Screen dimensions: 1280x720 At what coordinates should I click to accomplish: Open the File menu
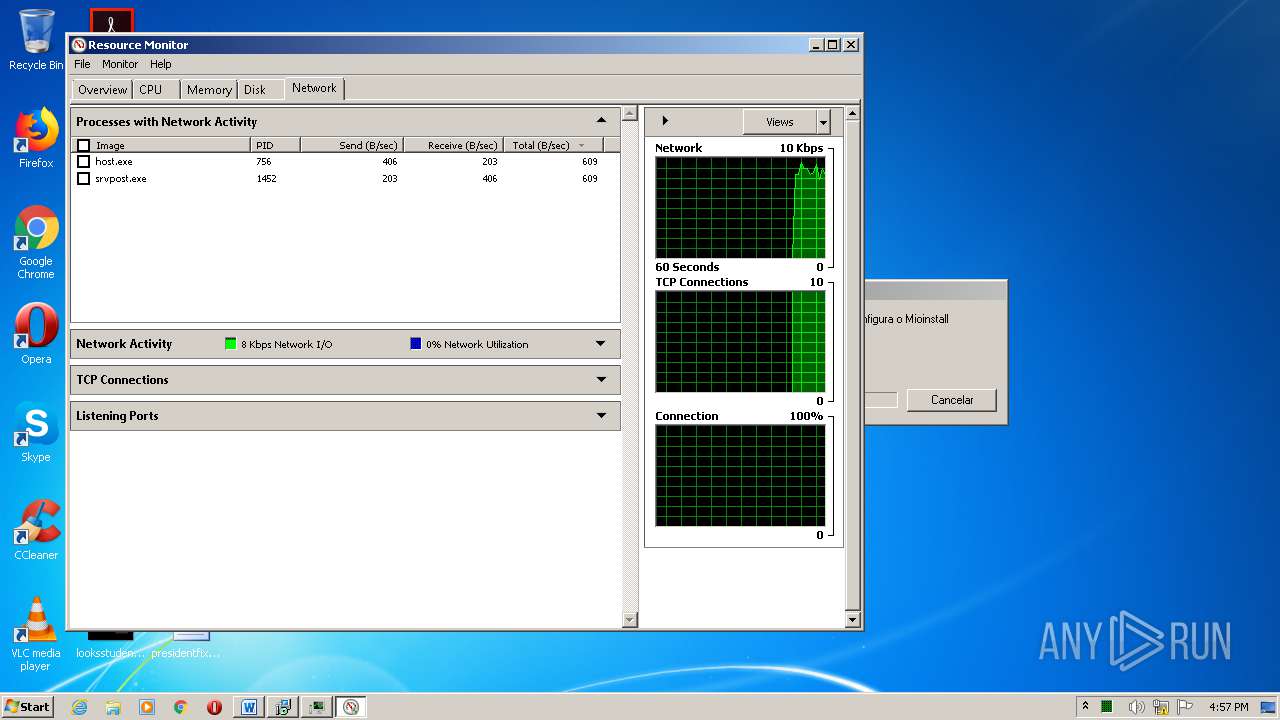click(82, 64)
